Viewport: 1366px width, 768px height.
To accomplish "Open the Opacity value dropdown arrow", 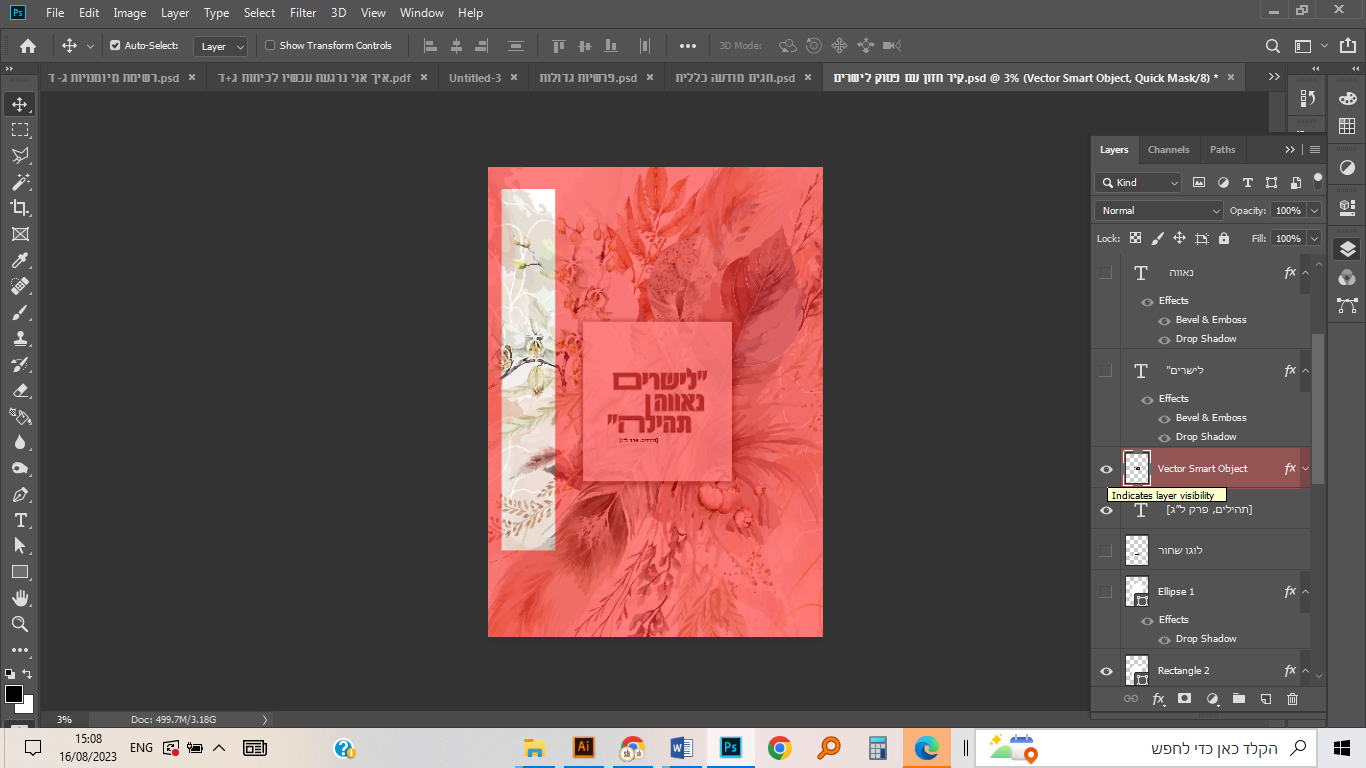I will (1314, 211).
